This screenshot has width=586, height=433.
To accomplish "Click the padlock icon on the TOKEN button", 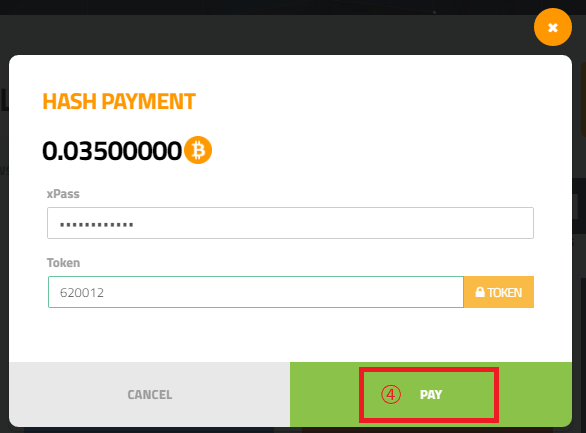I will click(x=480, y=292).
